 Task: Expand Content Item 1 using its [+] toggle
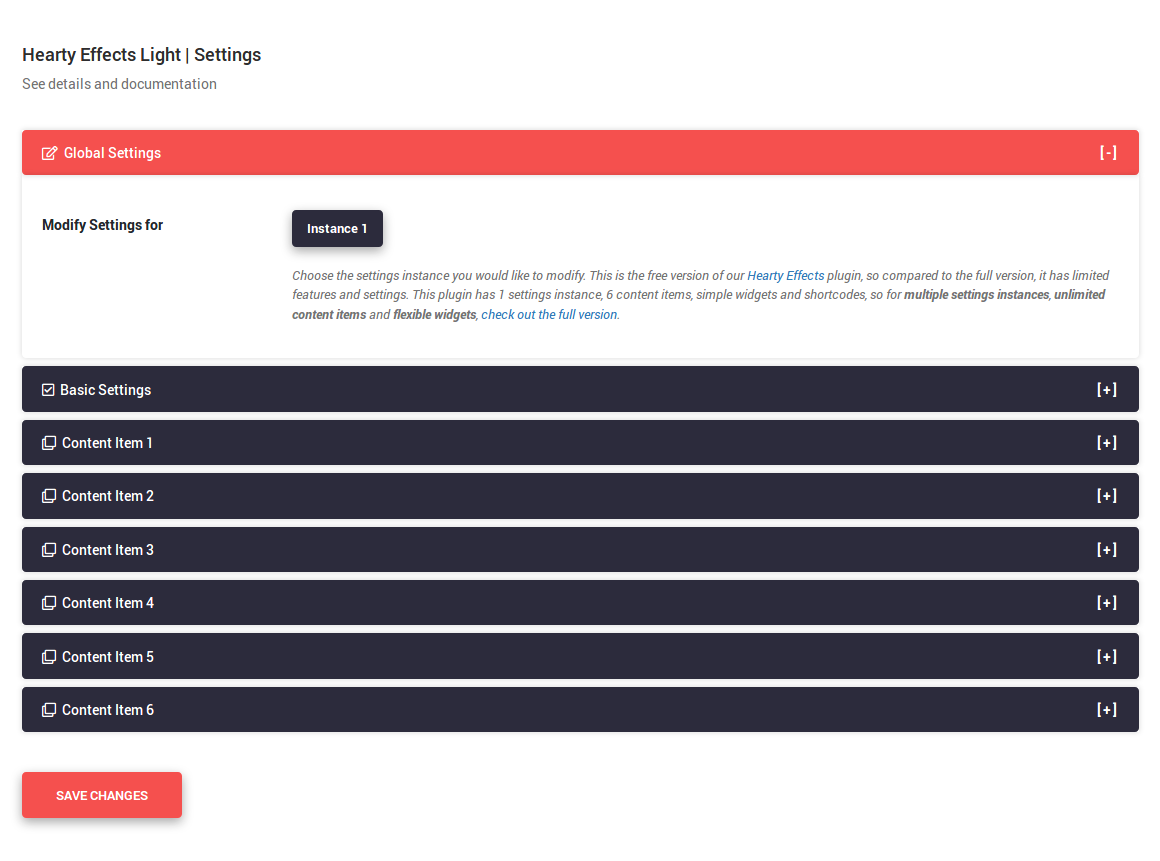click(1107, 443)
